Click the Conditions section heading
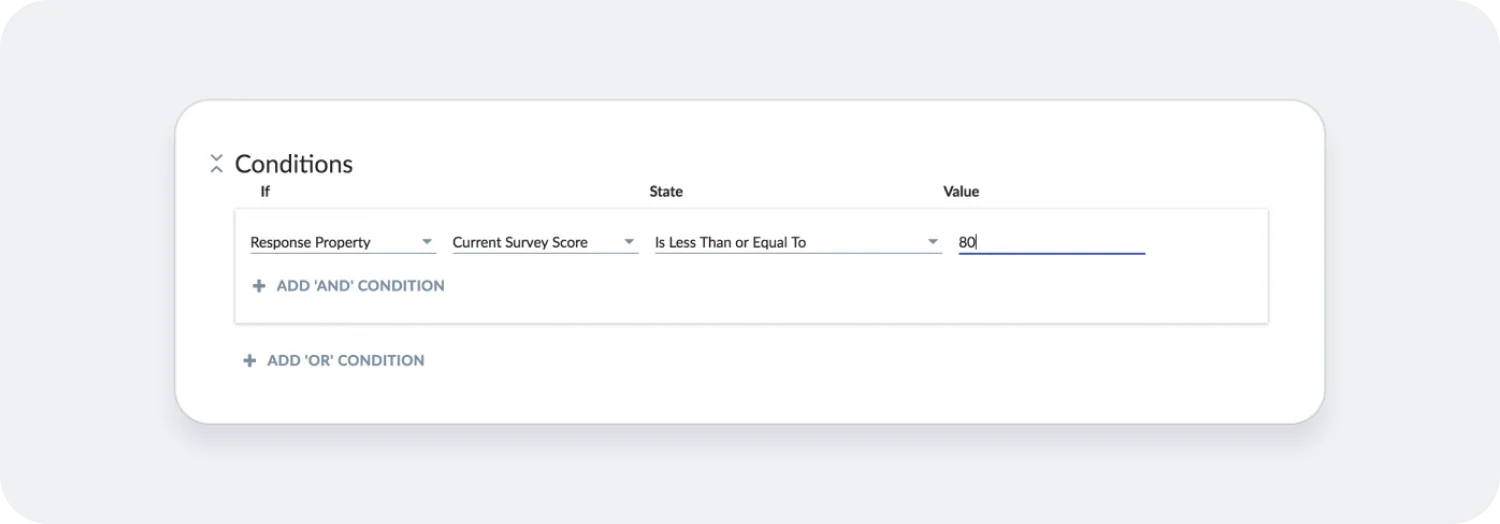 [x=294, y=164]
